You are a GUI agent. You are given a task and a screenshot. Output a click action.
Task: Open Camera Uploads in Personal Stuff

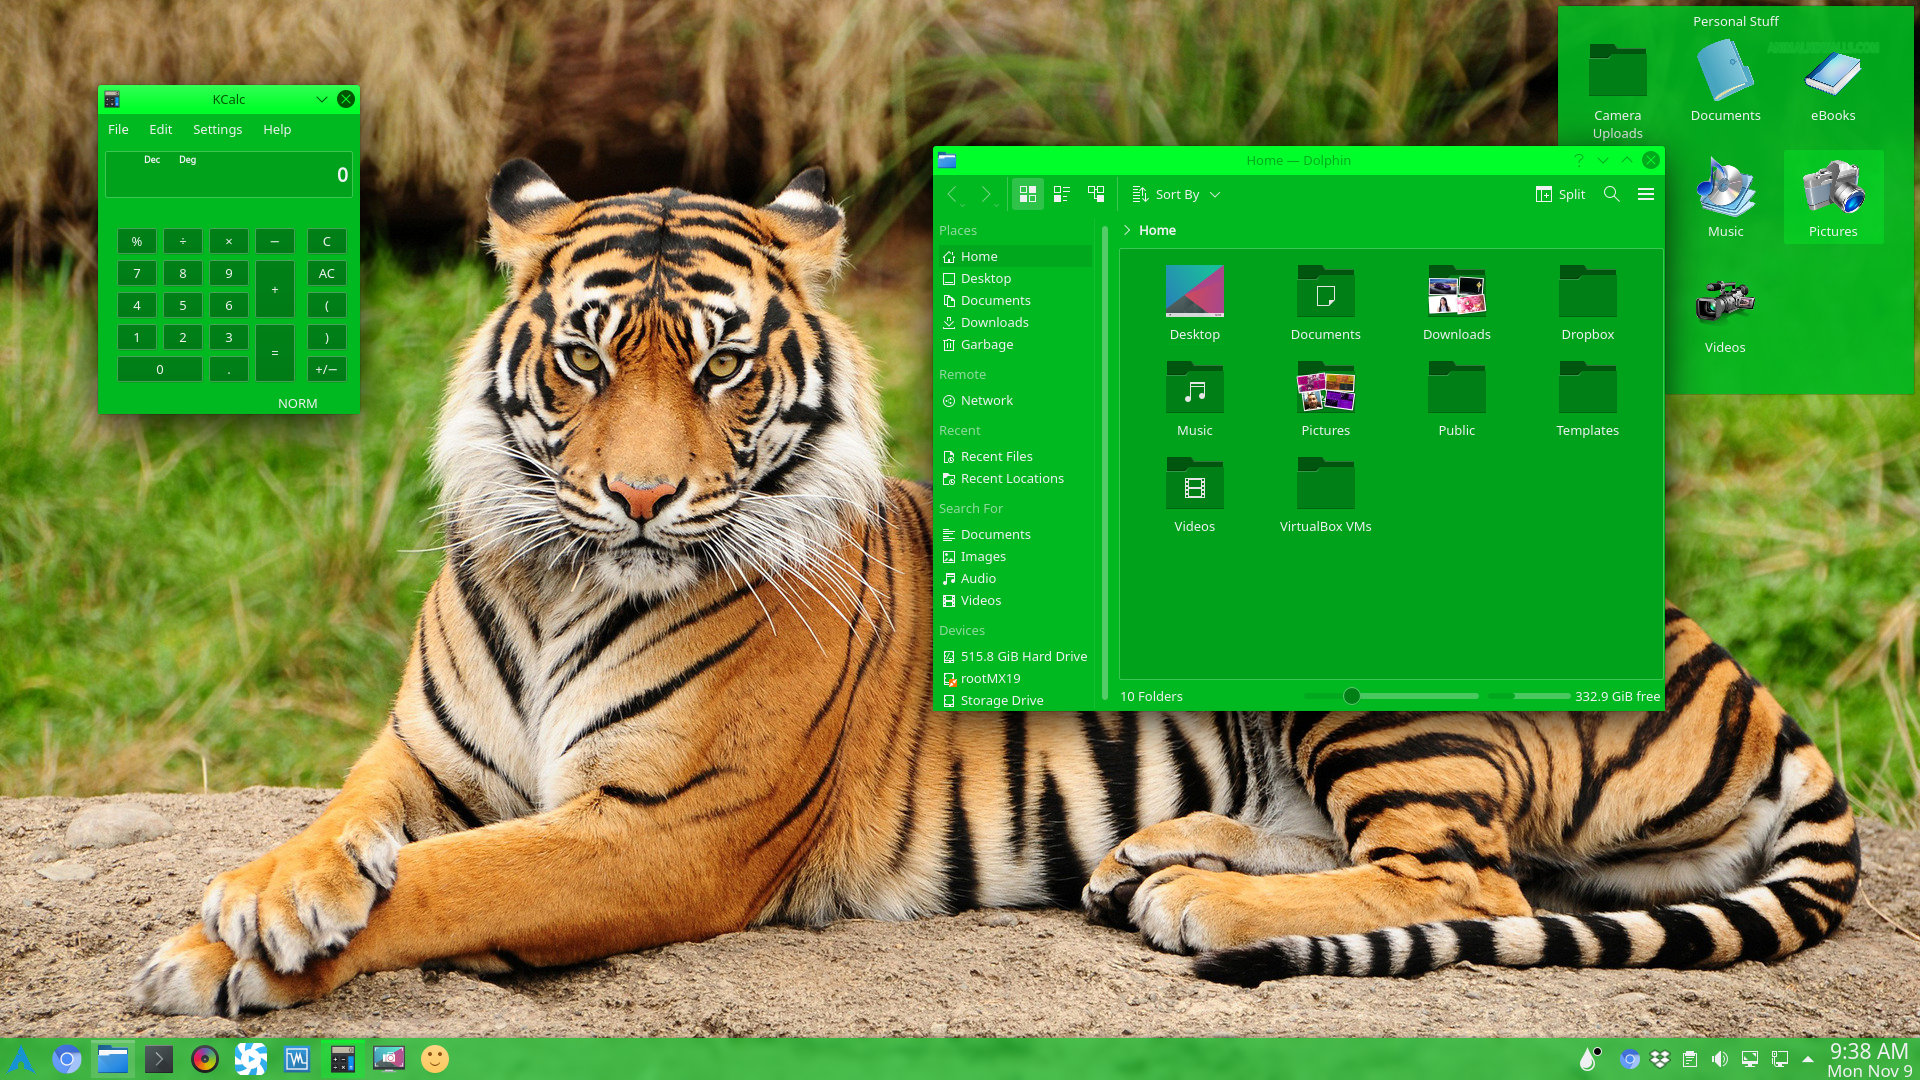(1617, 91)
